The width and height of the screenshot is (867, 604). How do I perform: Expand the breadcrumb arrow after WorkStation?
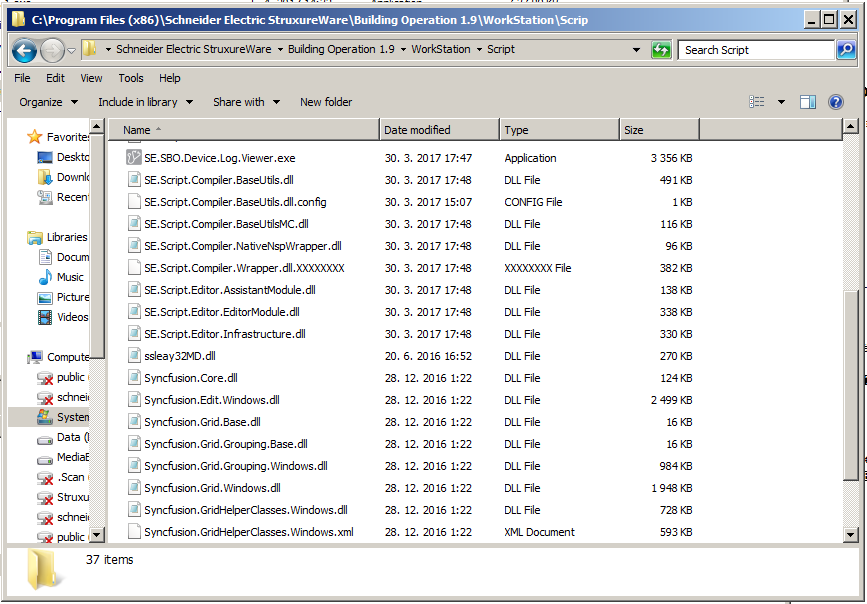479,49
